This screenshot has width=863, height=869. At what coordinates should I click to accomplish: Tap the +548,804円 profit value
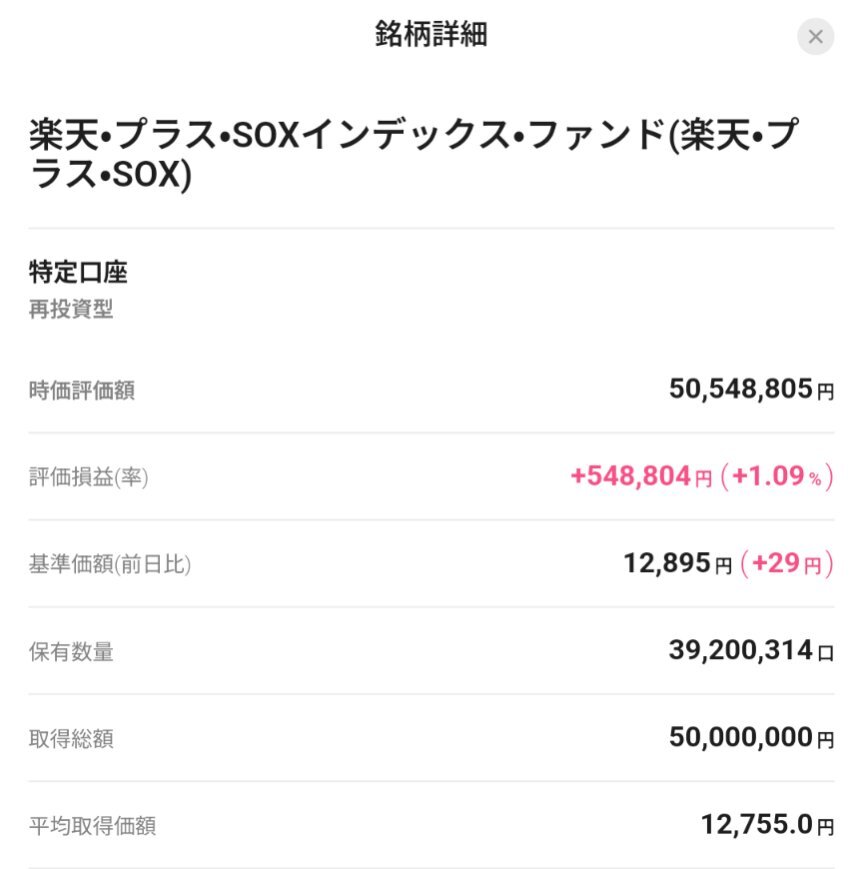coord(641,476)
